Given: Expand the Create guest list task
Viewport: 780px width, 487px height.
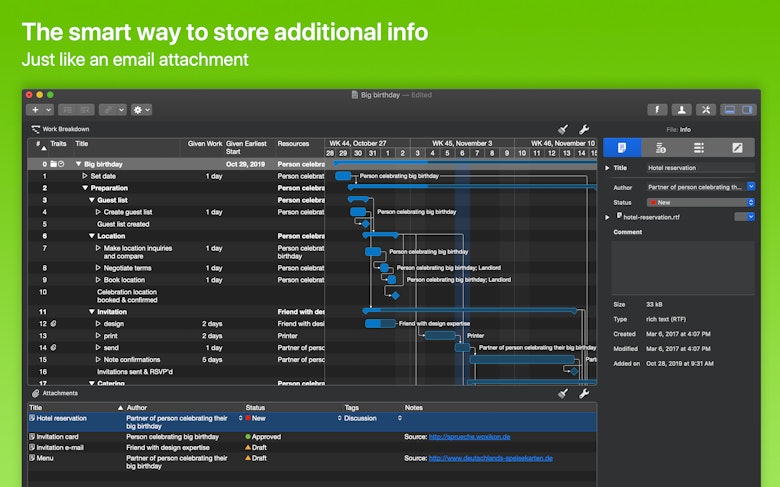Looking at the screenshot, I should pyautogui.click(x=98, y=212).
